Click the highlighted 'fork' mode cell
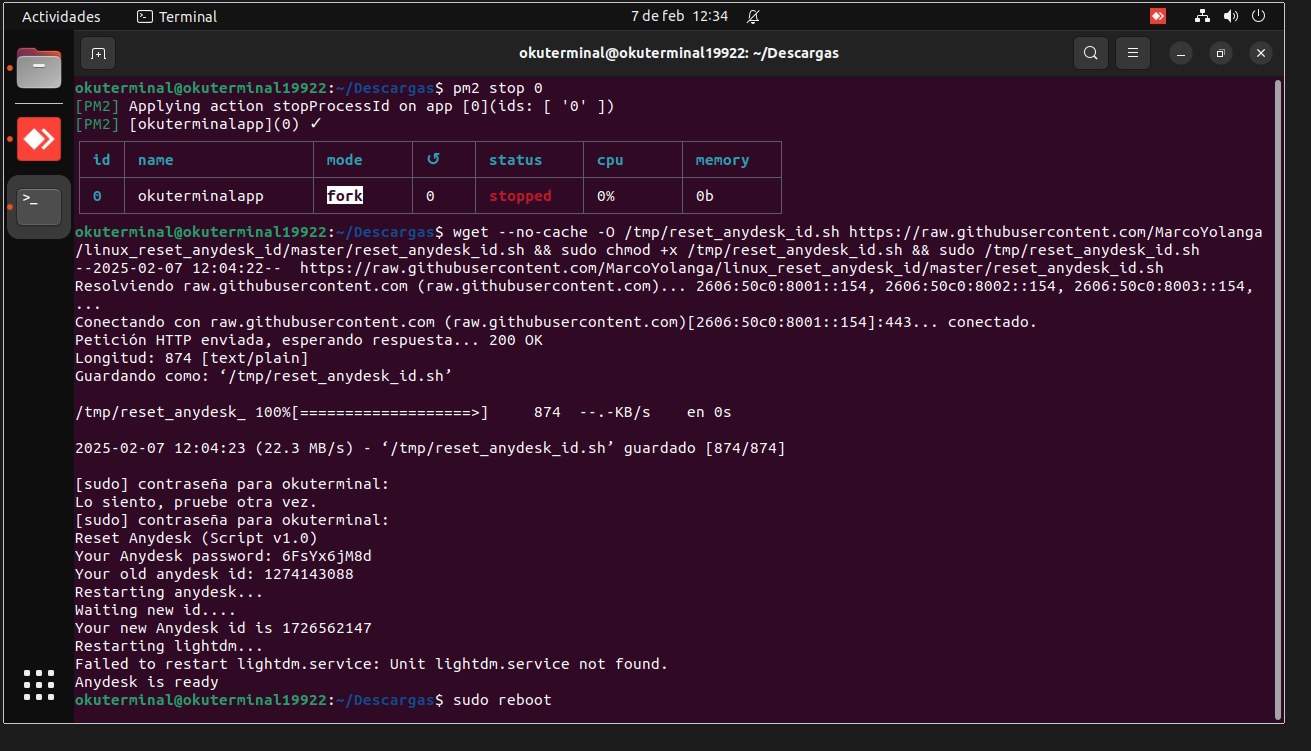The width and height of the screenshot is (1311, 751). coord(345,196)
